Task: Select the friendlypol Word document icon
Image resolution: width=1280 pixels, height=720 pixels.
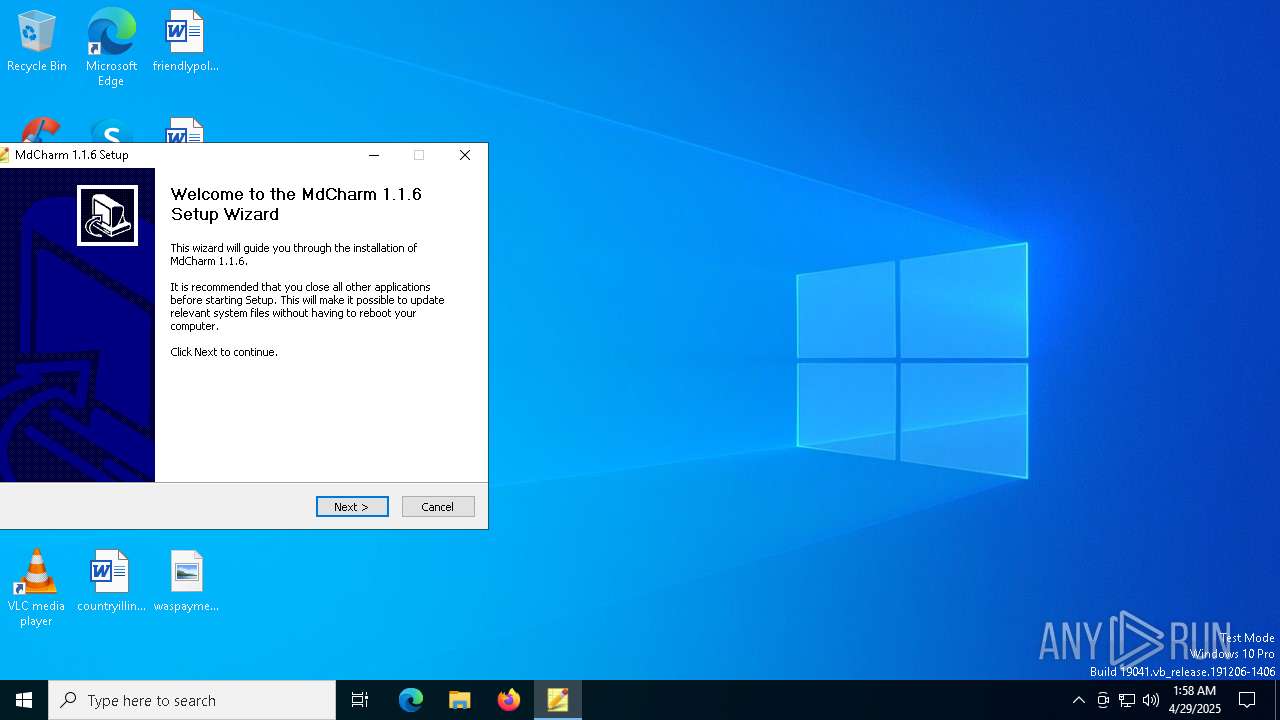Action: pos(185,42)
